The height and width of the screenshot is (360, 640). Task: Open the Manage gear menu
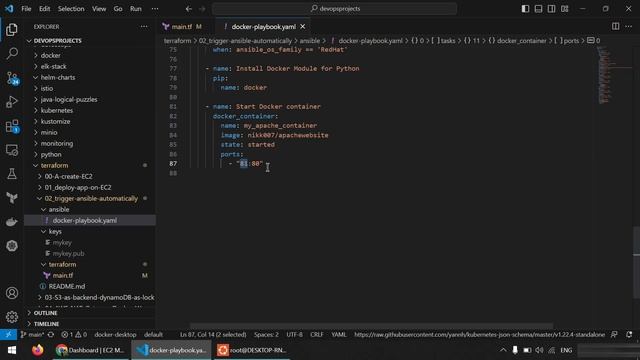coord(12,317)
